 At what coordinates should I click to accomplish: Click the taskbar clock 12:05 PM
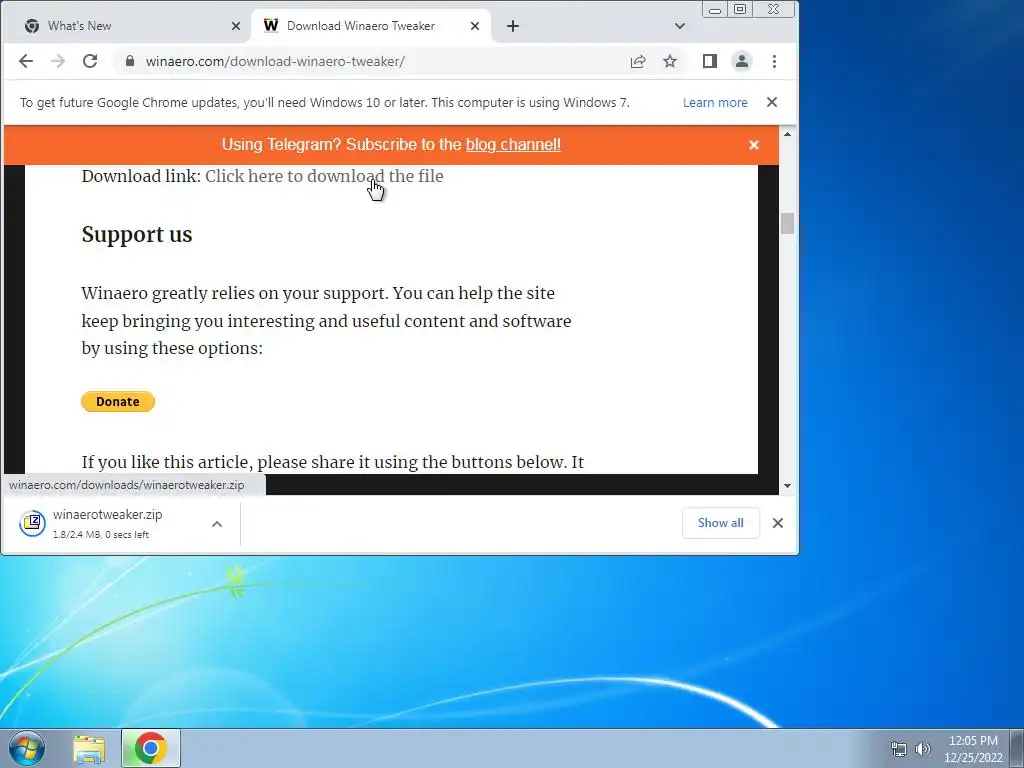[973, 741]
